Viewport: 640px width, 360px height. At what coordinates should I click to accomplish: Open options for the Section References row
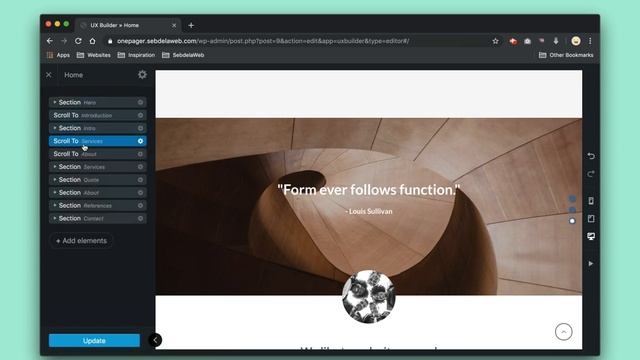[140, 205]
